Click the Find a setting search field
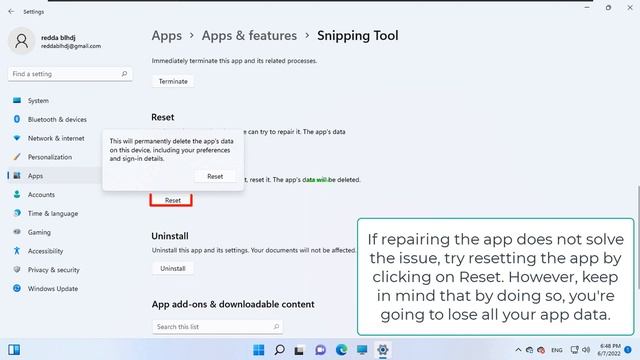Screen dimensions: 640x360 (70, 74)
